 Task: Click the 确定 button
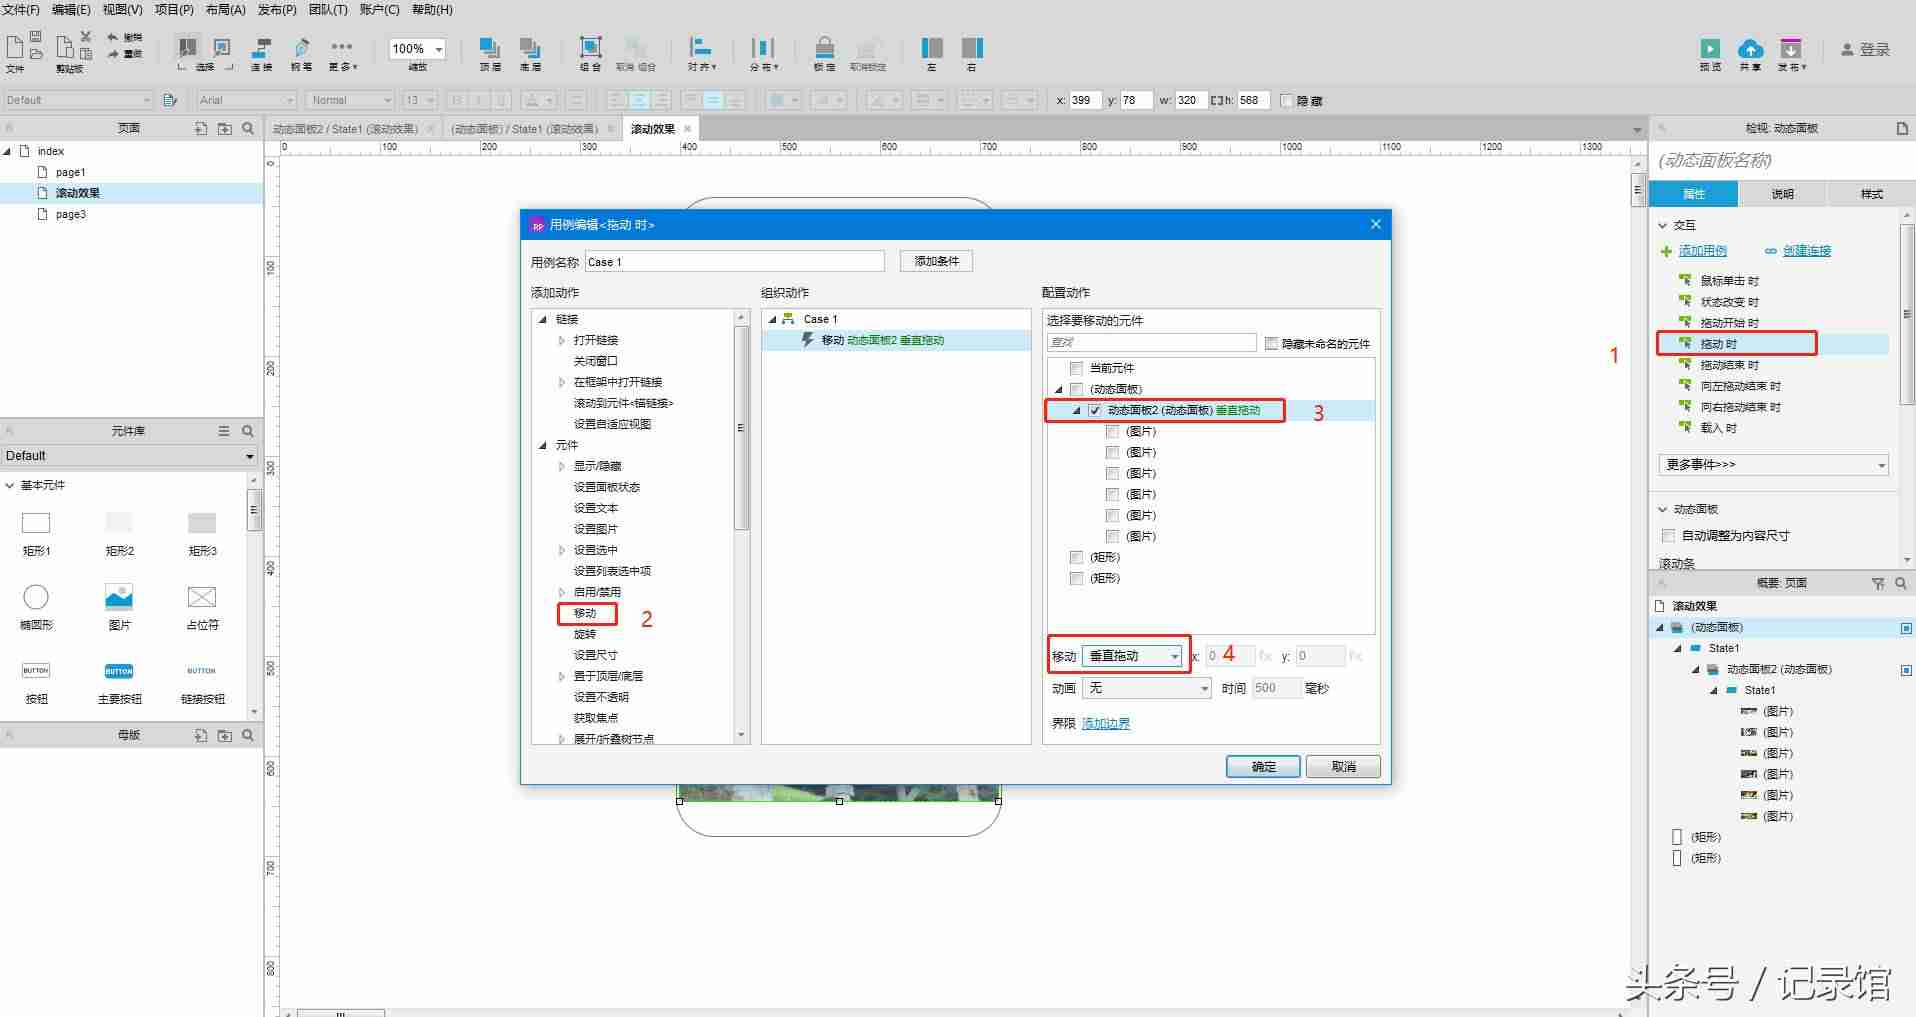1263,767
